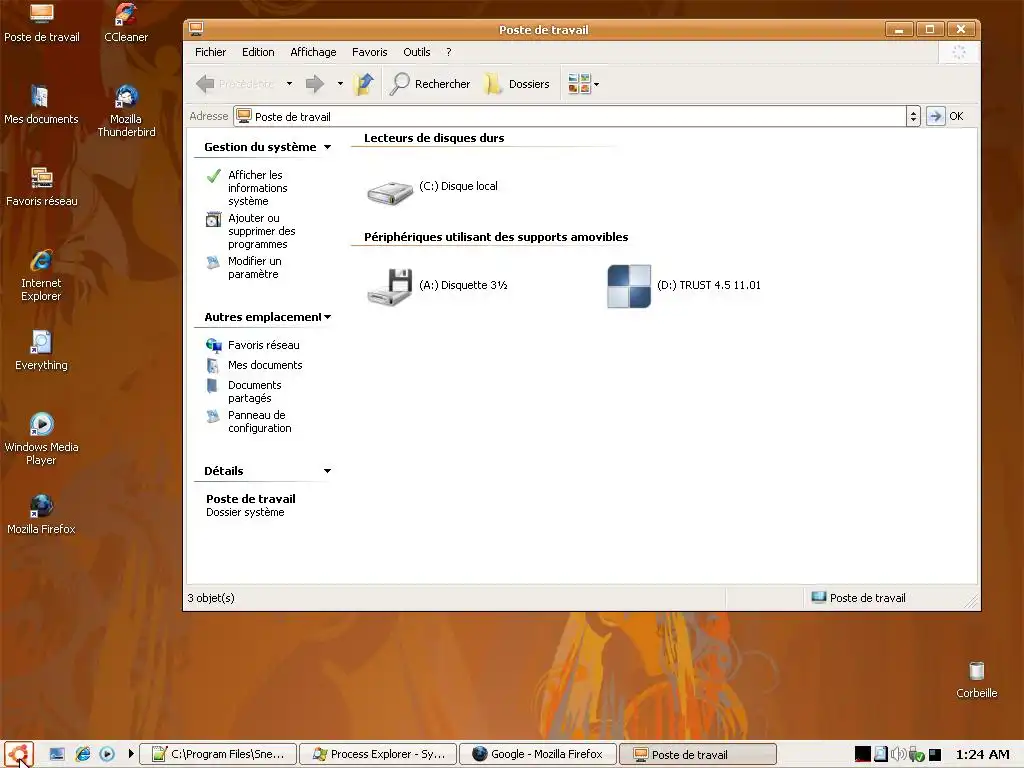Open the Fichier menu
Image resolution: width=1024 pixels, height=768 pixels.
[x=210, y=52]
